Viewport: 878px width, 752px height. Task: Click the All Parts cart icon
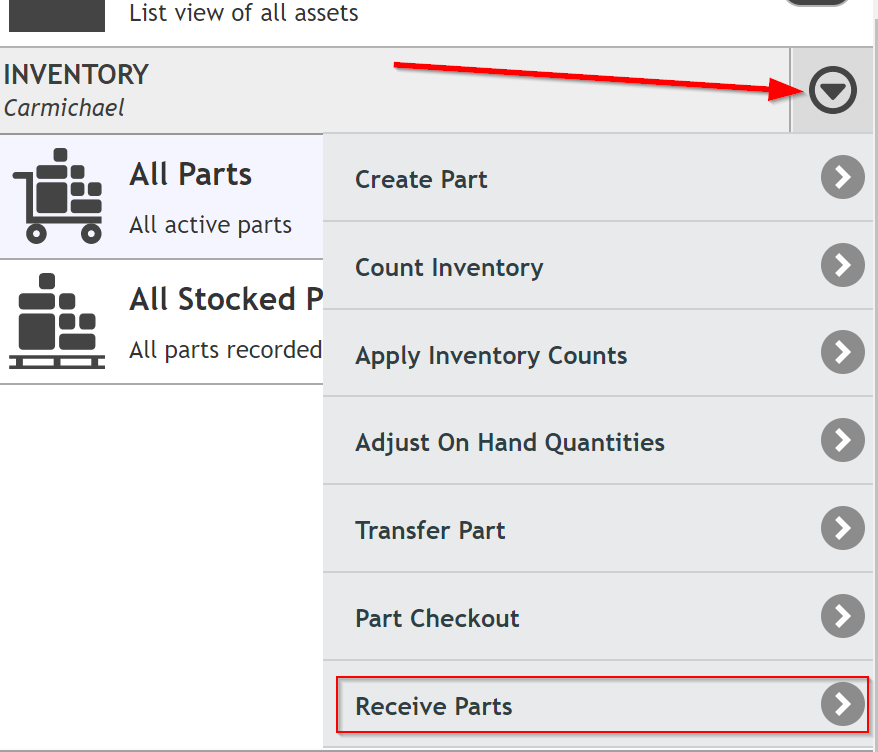point(58,195)
